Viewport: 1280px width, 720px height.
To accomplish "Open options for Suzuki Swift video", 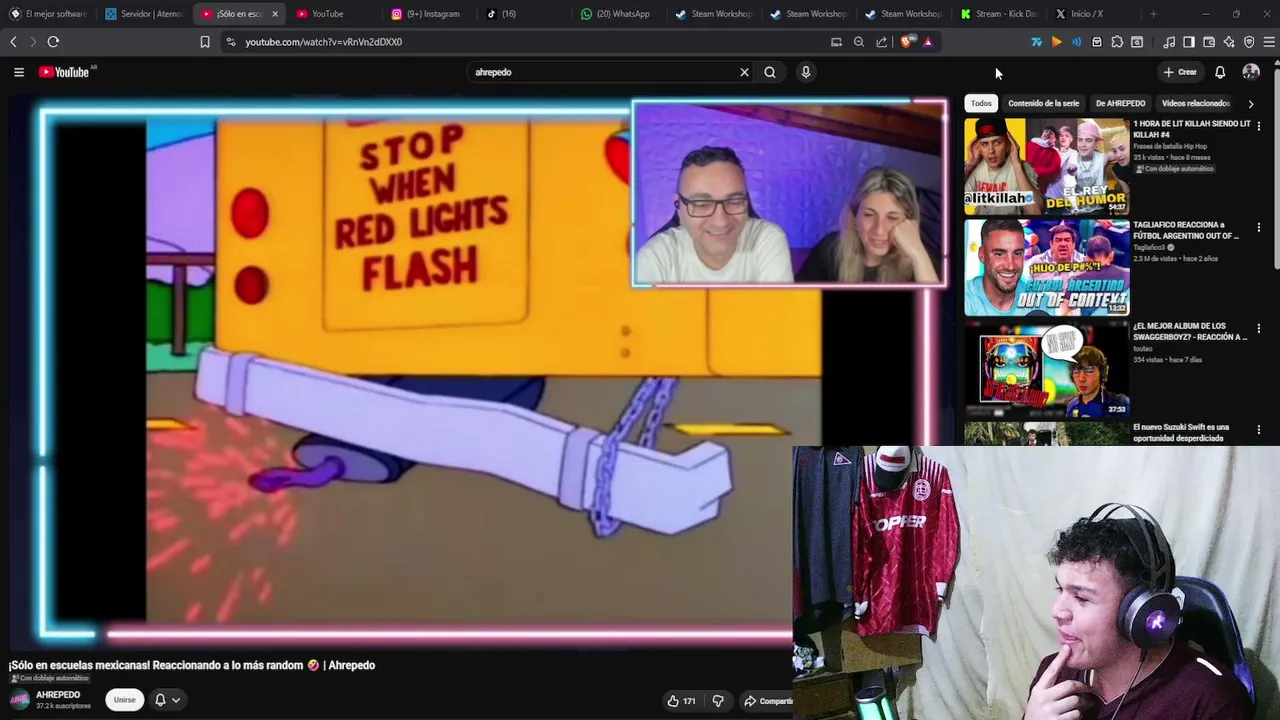I will click(x=1259, y=430).
